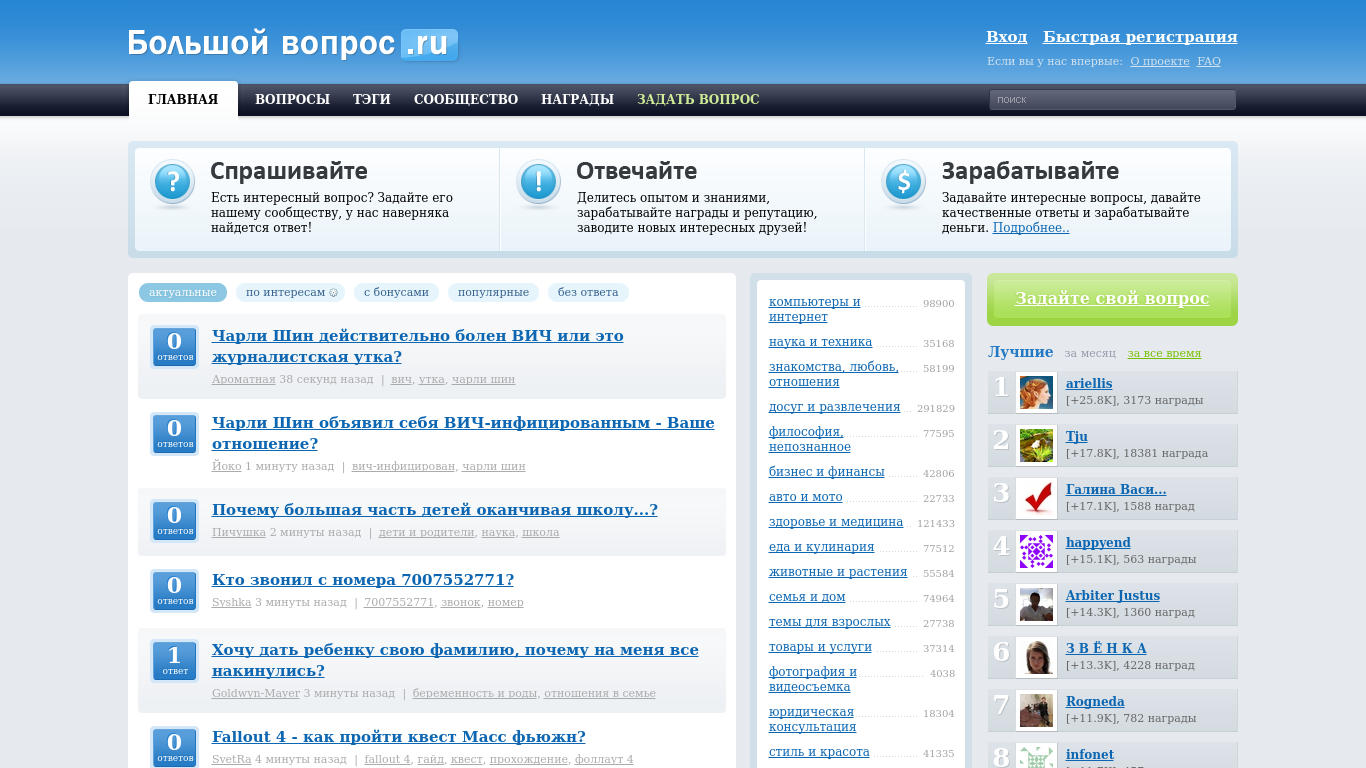Open the компьютеры и интернет category

click(x=814, y=309)
